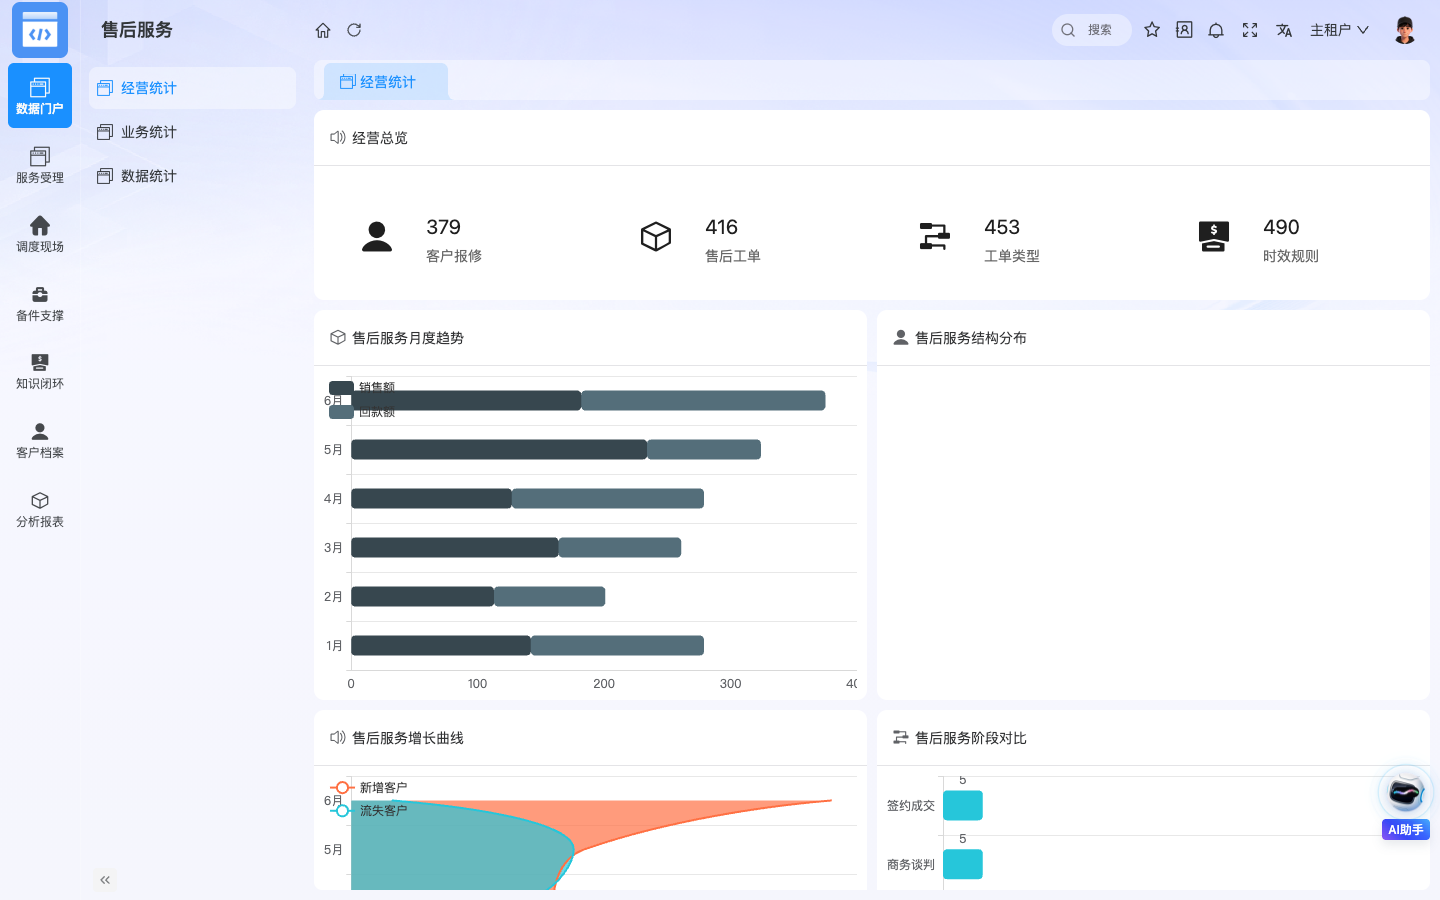Viewport: 1440px width, 900px height.
Task: Toggle fullscreen mode icon
Action: point(1250,30)
